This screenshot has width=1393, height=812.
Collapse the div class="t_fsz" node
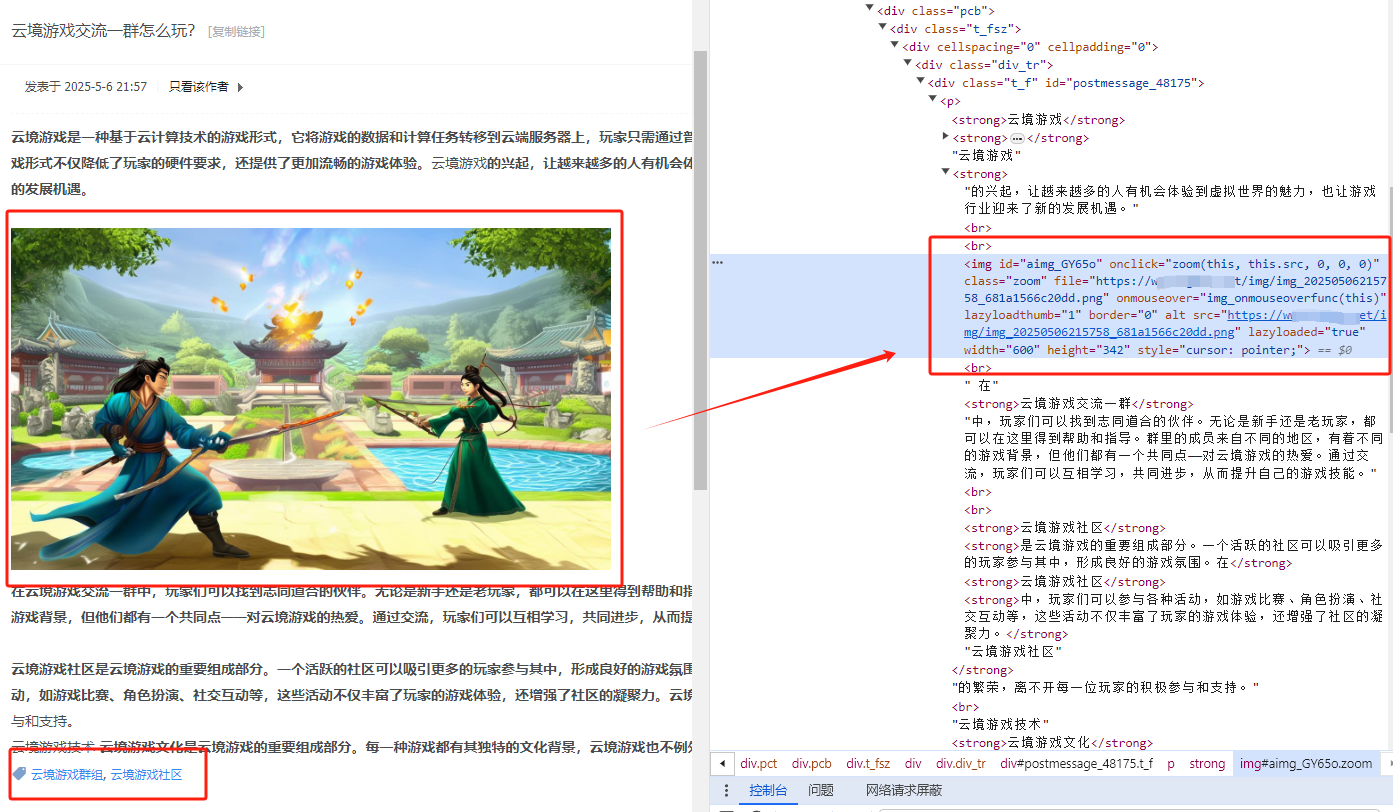click(x=882, y=29)
